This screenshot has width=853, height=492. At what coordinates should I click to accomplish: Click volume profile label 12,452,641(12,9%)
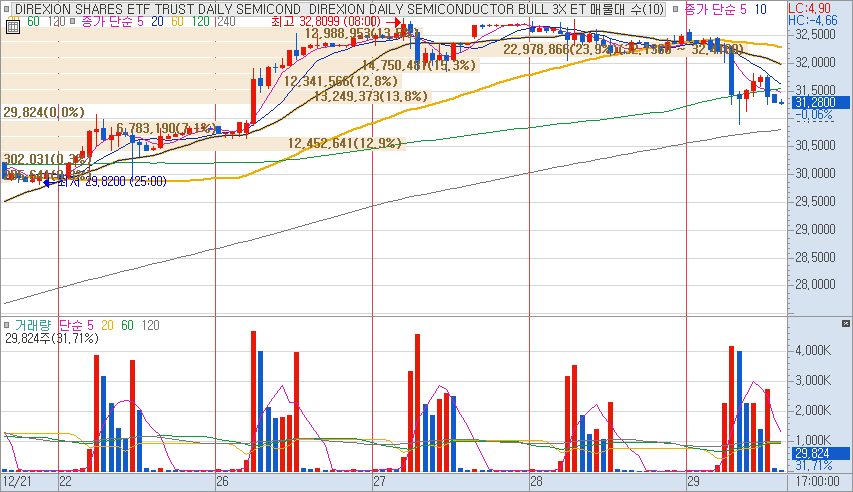(x=345, y=143)
